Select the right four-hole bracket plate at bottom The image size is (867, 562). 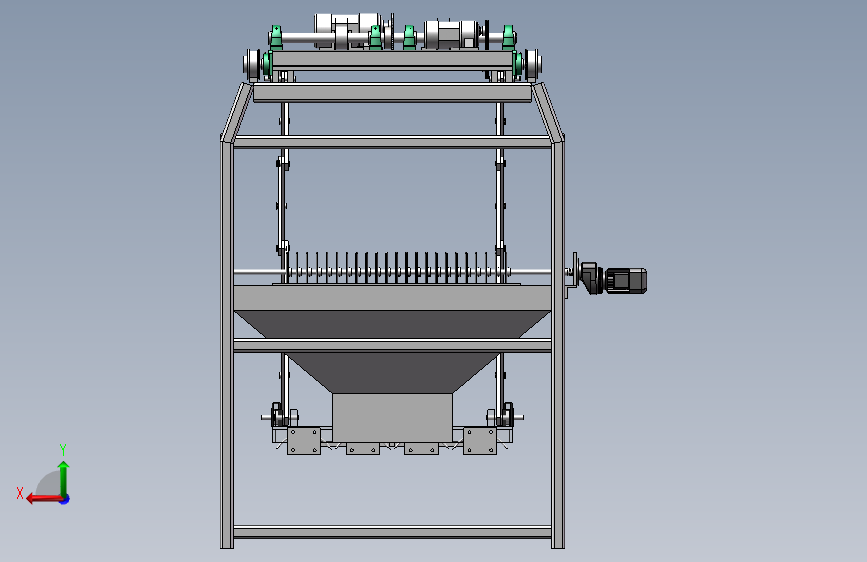click(480, 441)
